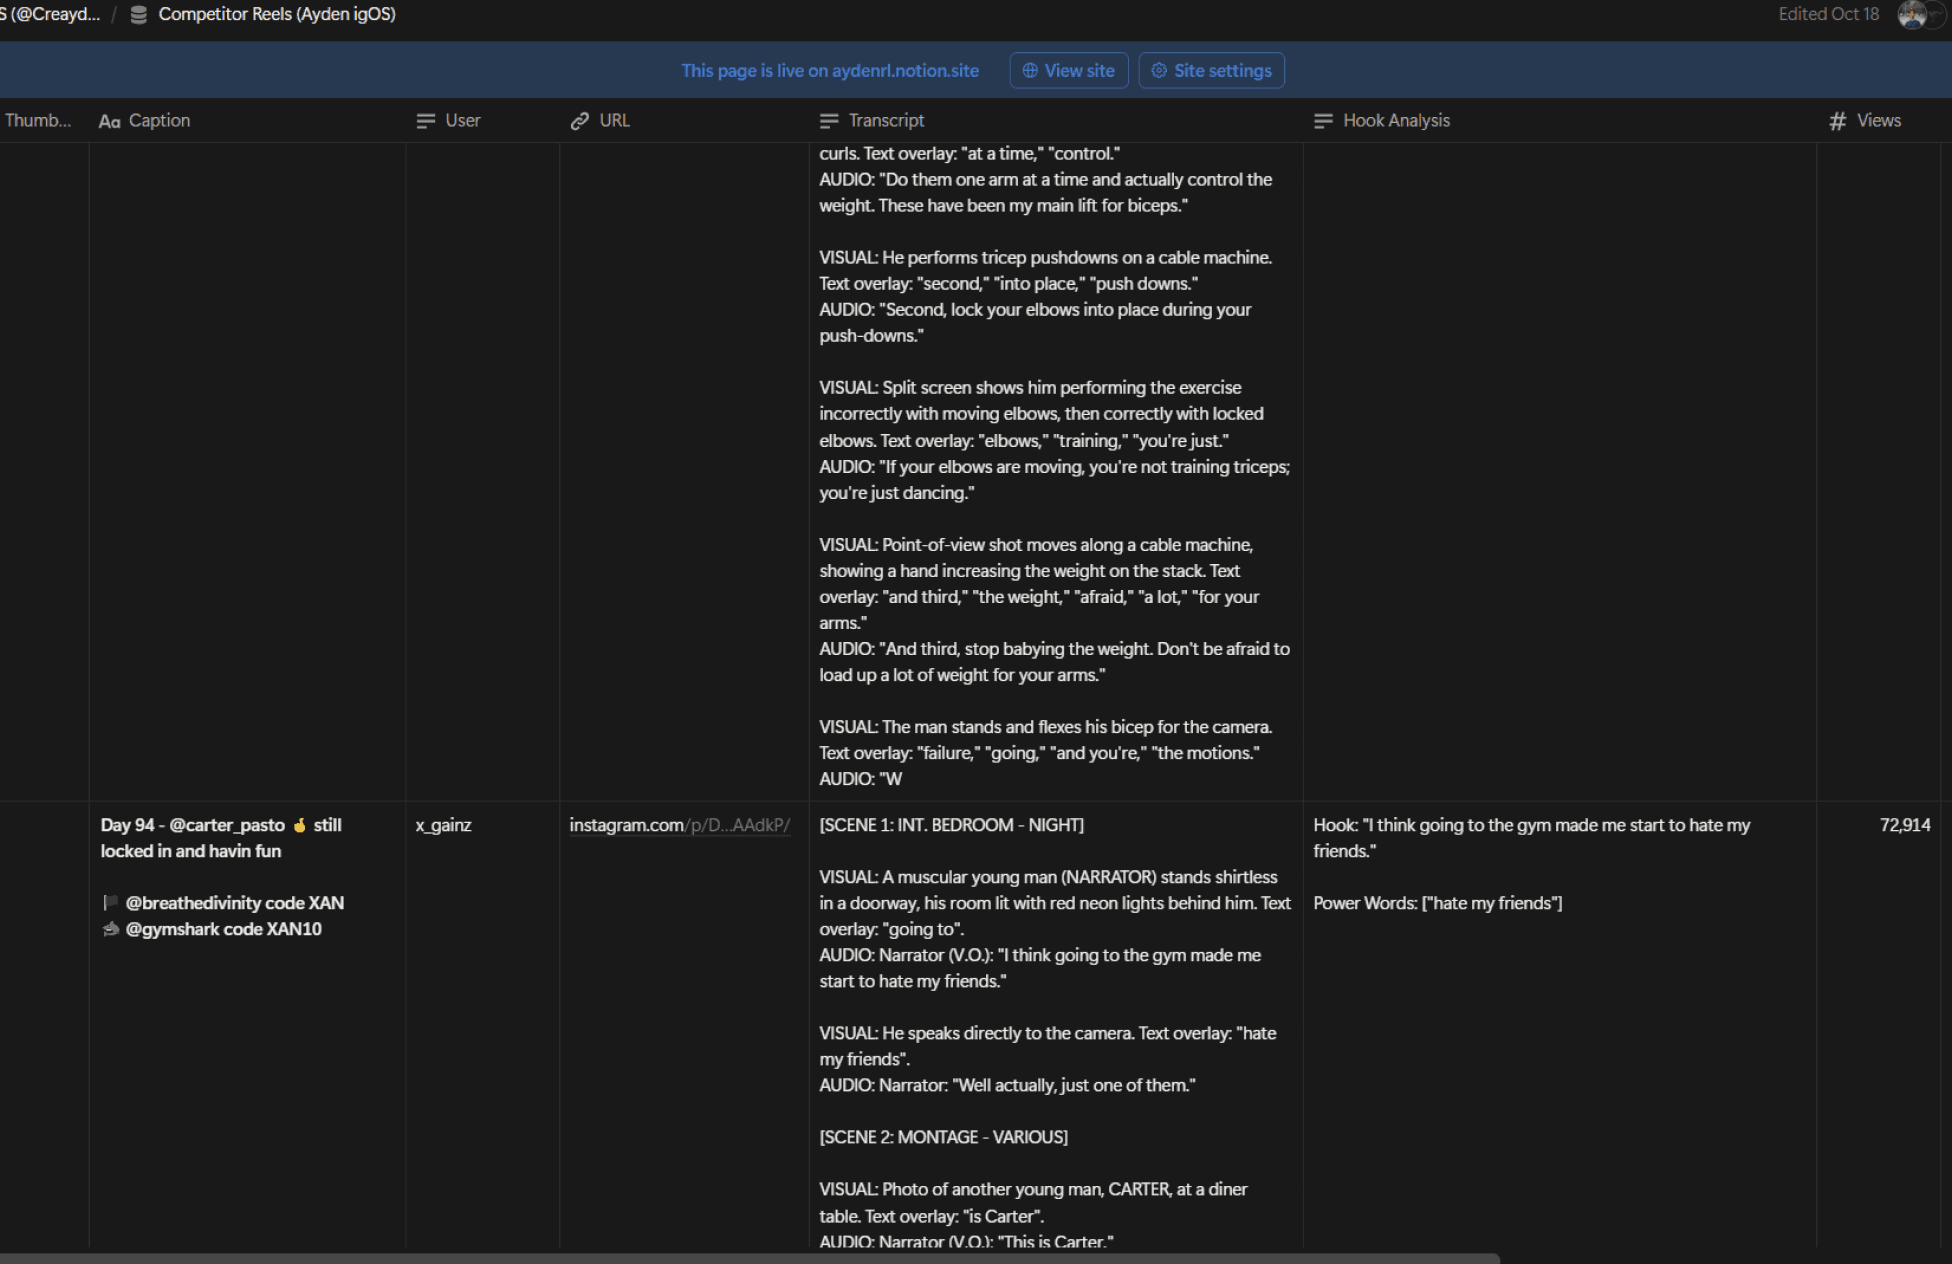Open the Views column header options
Viewport: 1952px width, 1264px height.
[x=1878, y=121]
